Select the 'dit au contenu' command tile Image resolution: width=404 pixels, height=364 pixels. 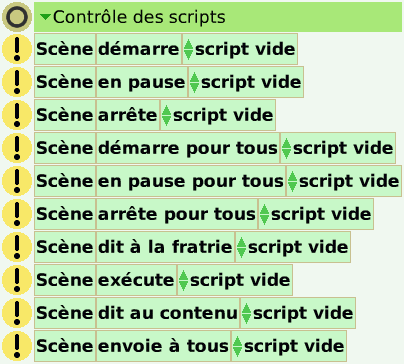[x=168, y=313]
